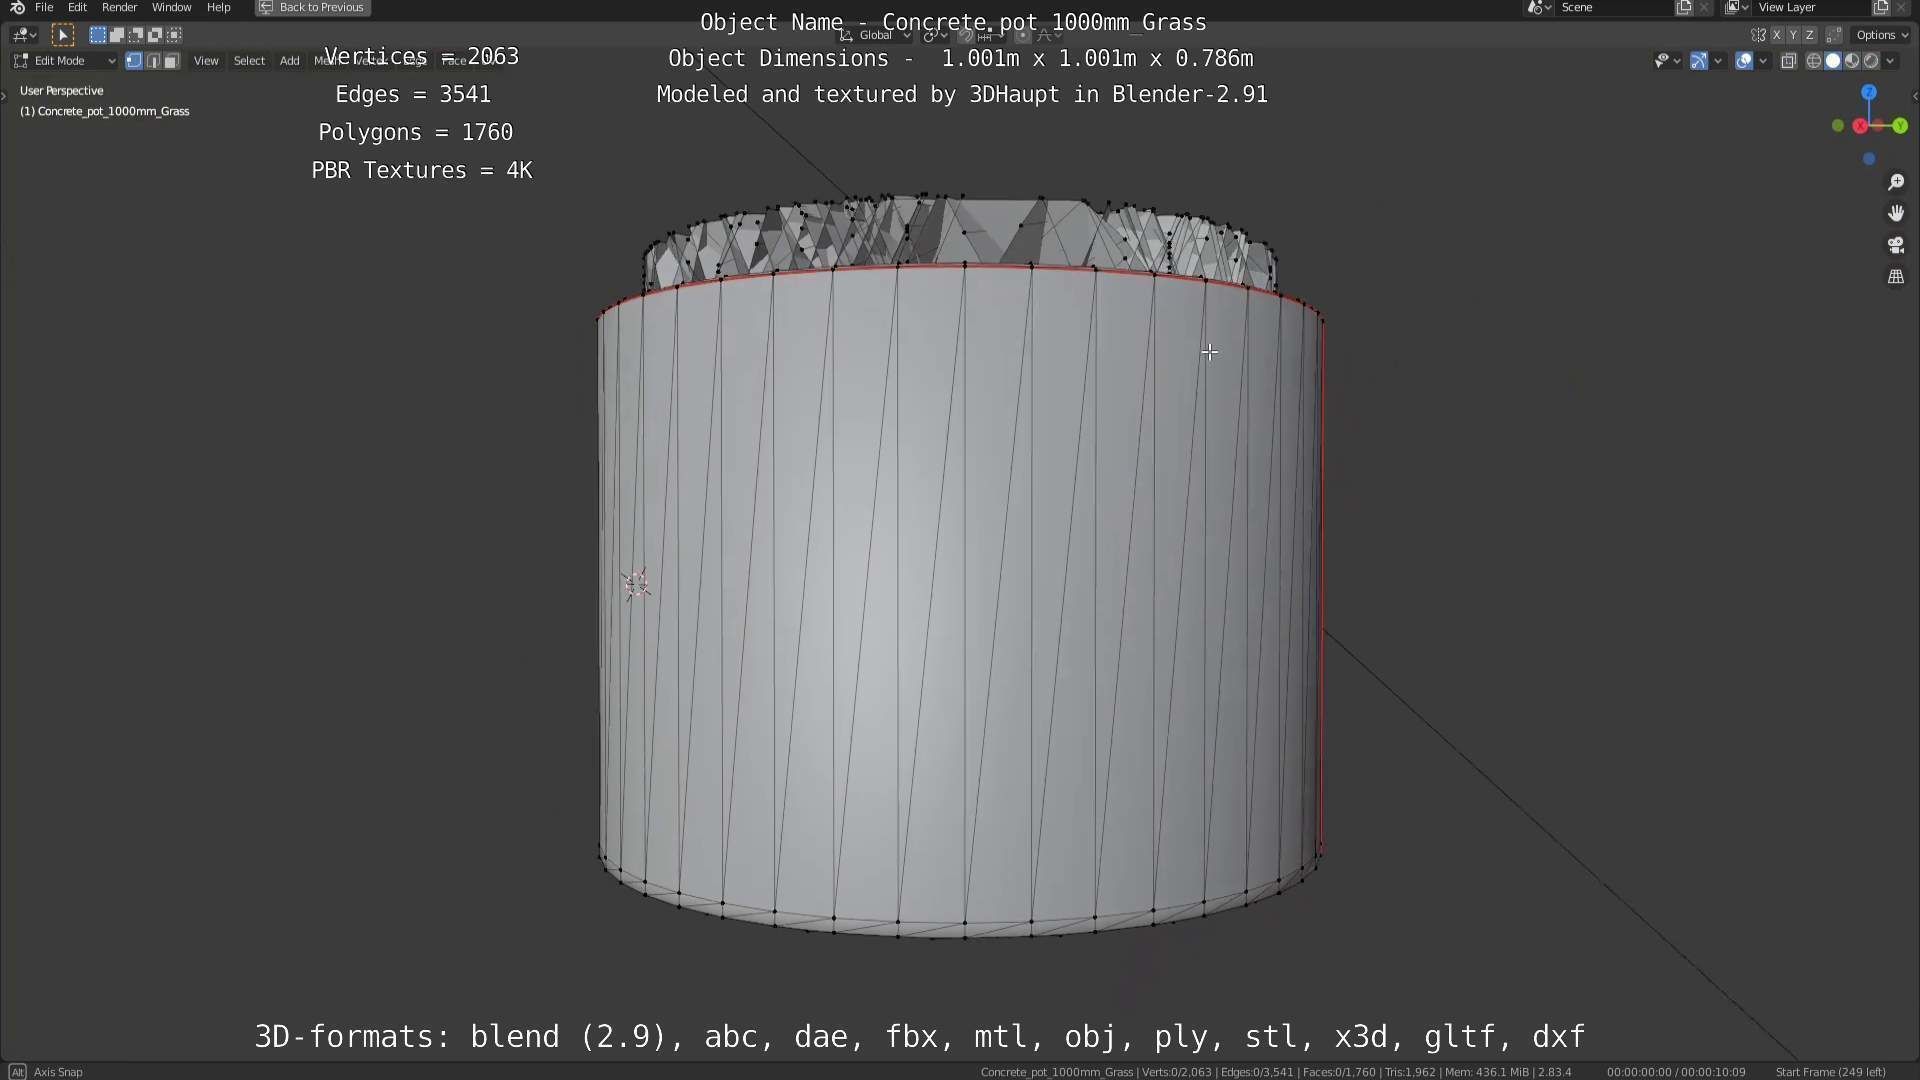The image size is (1920, 1080).
Task: Open the pivot point dropdown
Action: [936, 35]
